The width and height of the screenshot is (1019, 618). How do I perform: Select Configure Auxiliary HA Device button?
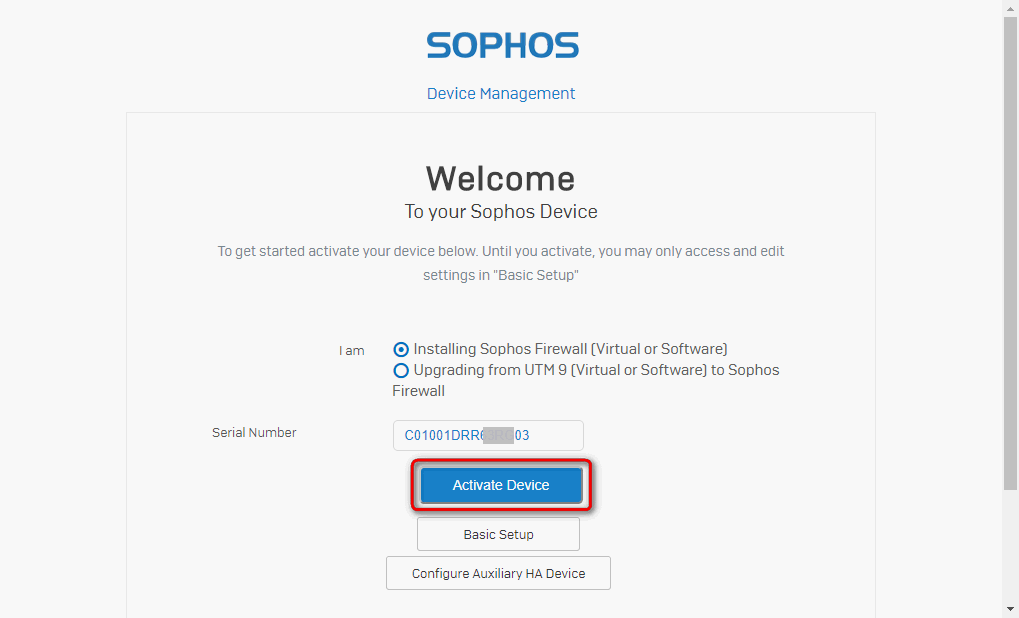click(x=498, y=573)
